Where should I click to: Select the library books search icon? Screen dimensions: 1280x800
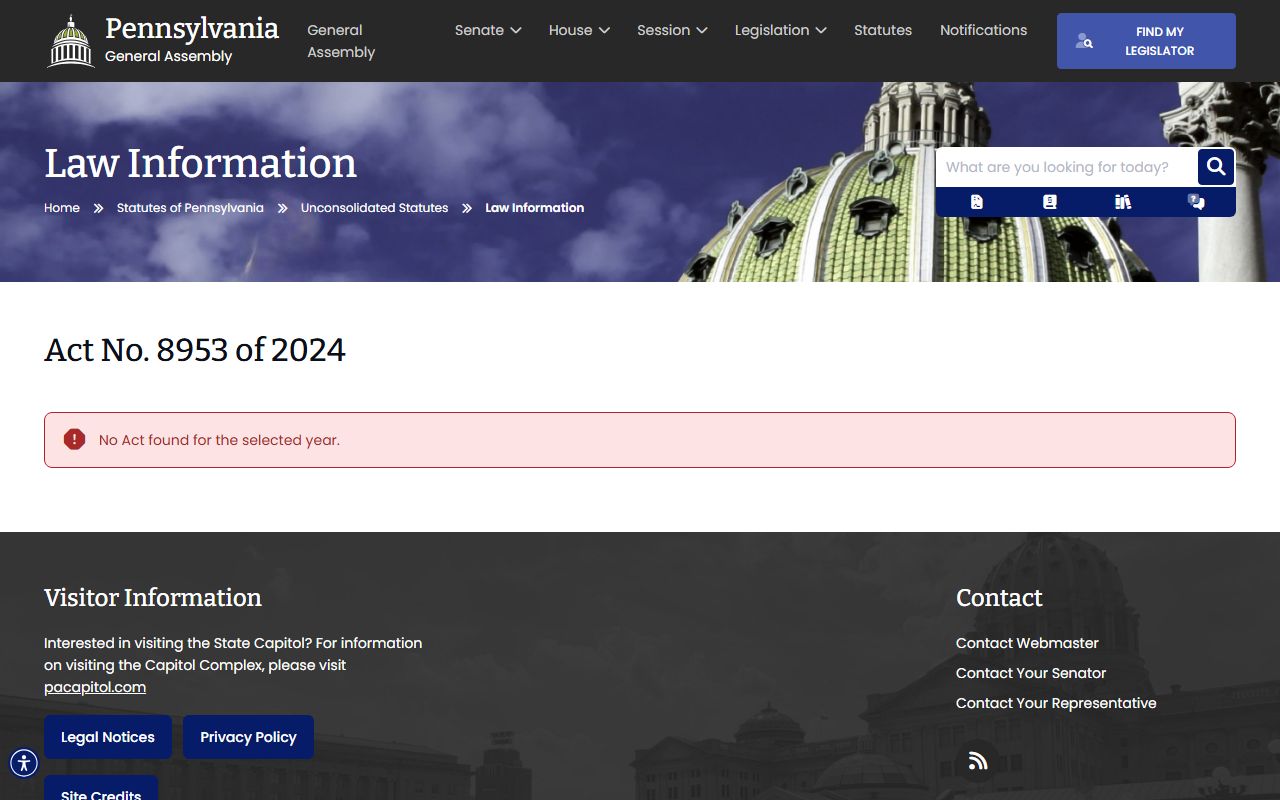coord(1123,202)
